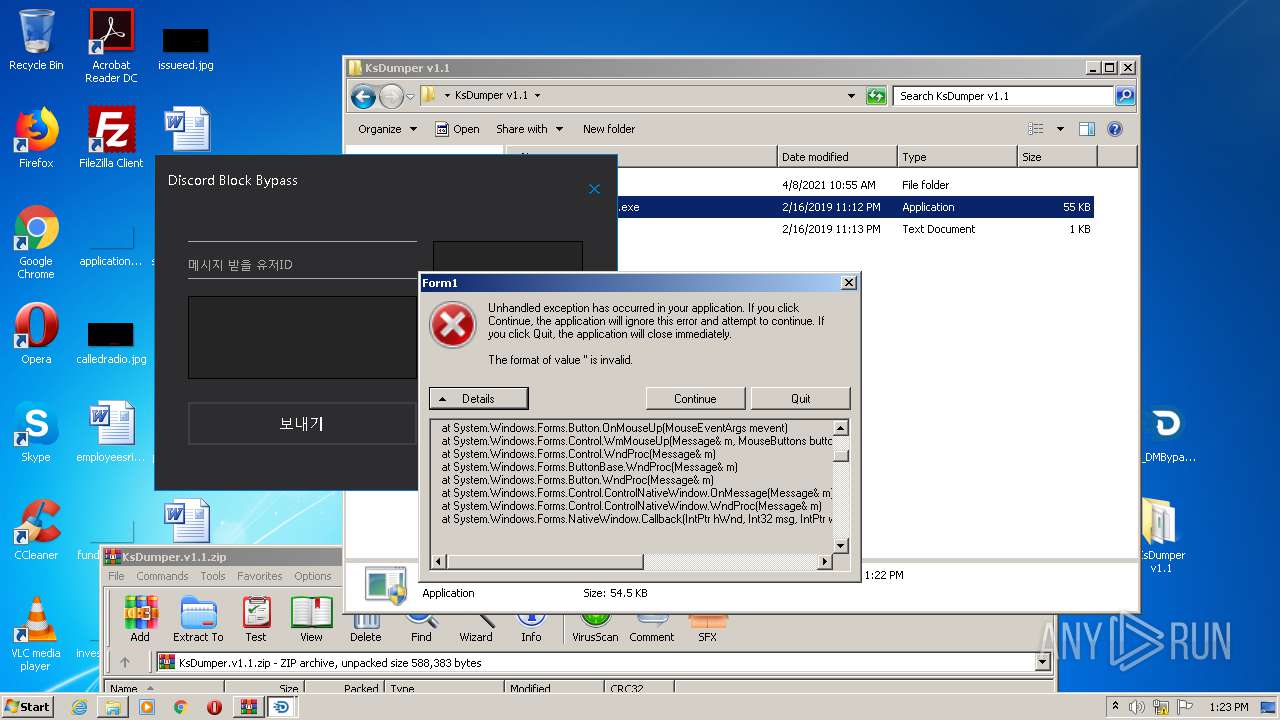Expand WinRAR path dropdown
This screenshot has width=1280, height=720.
click(x=1043, y=662)
